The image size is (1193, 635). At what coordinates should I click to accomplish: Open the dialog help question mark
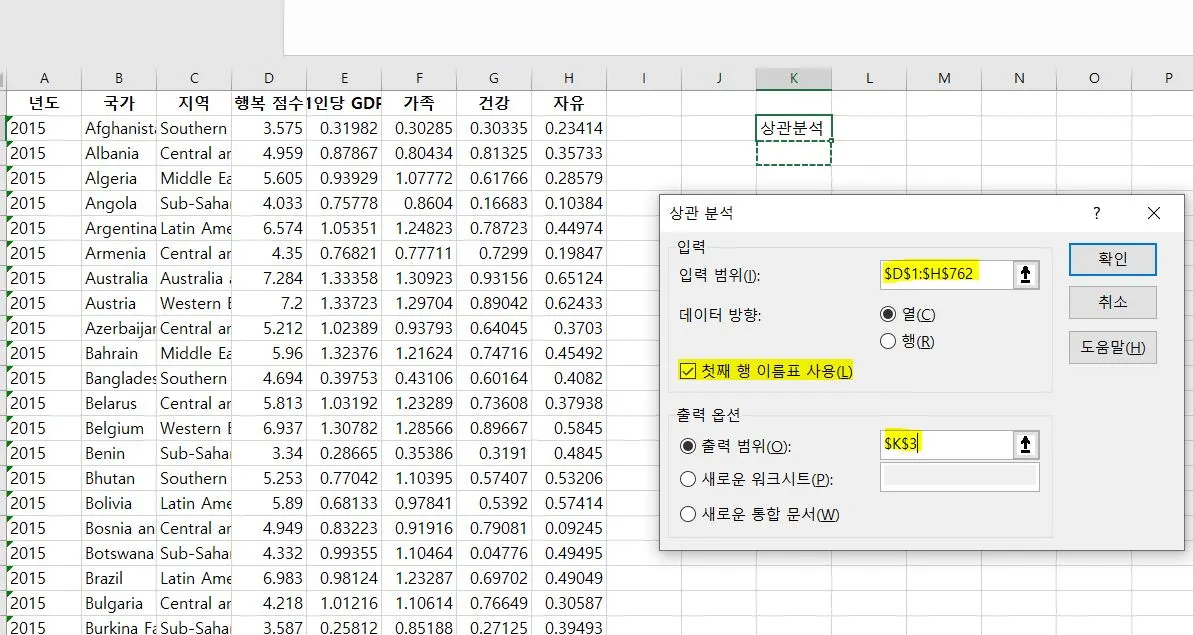coord(1096,213)
